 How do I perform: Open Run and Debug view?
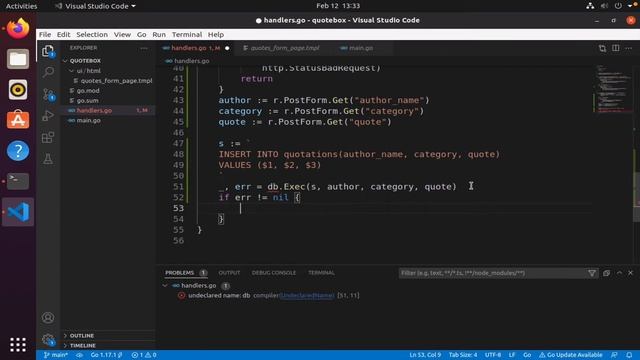point(48,116)
